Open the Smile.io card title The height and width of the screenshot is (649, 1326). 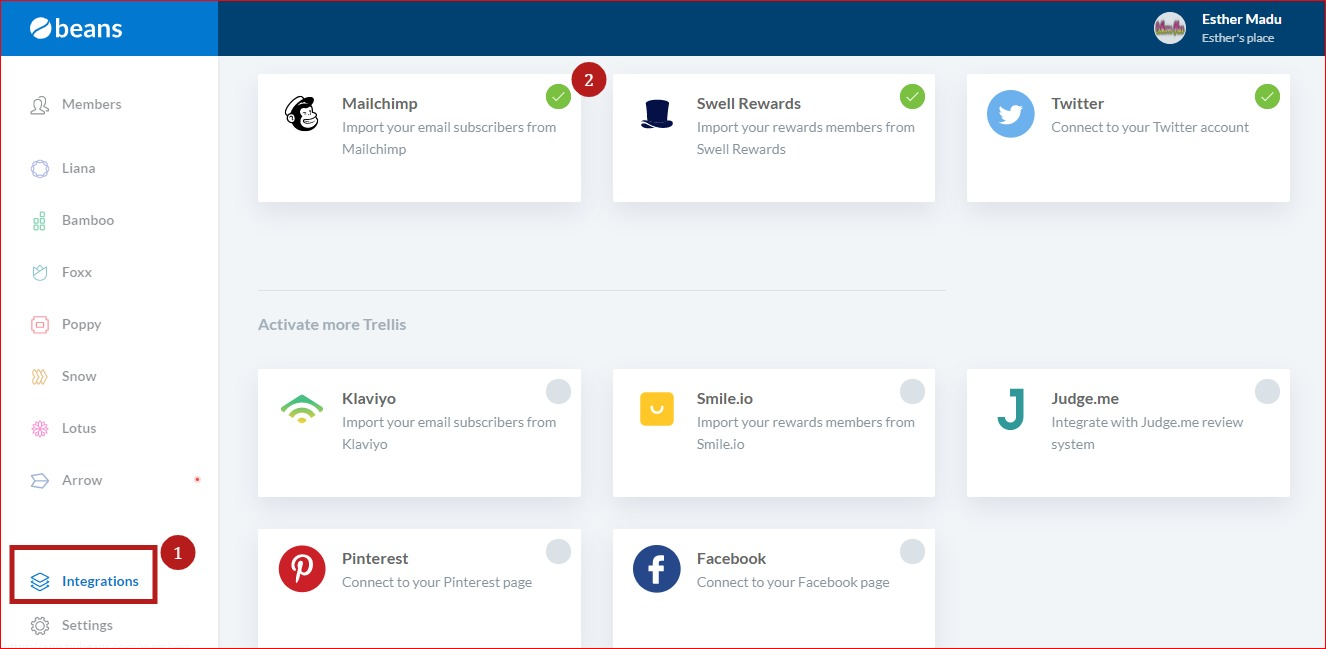tap(725, 398)
